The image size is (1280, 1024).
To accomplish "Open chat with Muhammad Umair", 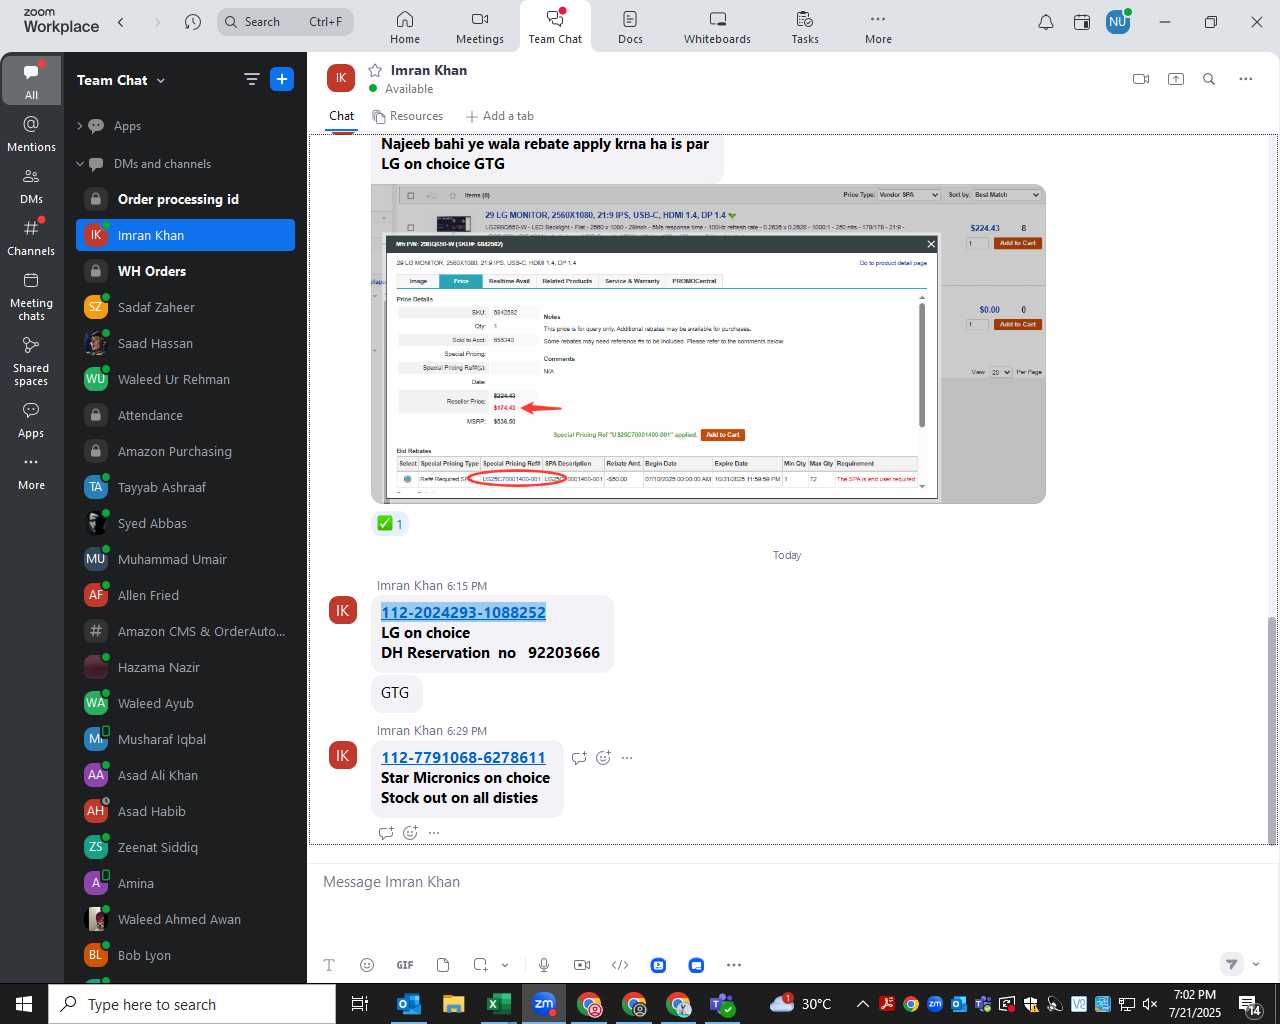I will click(x=185, y=559).
